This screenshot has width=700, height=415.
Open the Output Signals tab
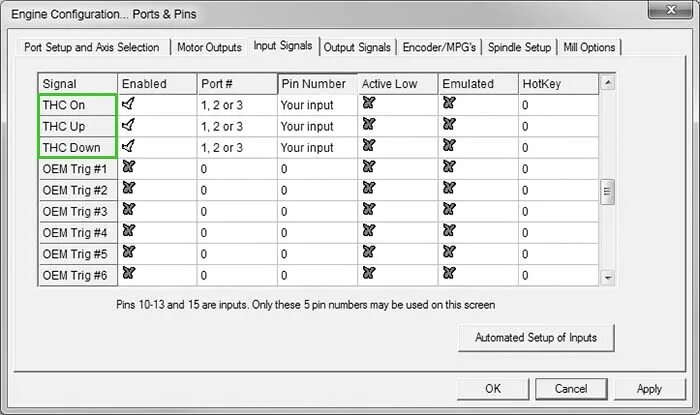[357, 47]
